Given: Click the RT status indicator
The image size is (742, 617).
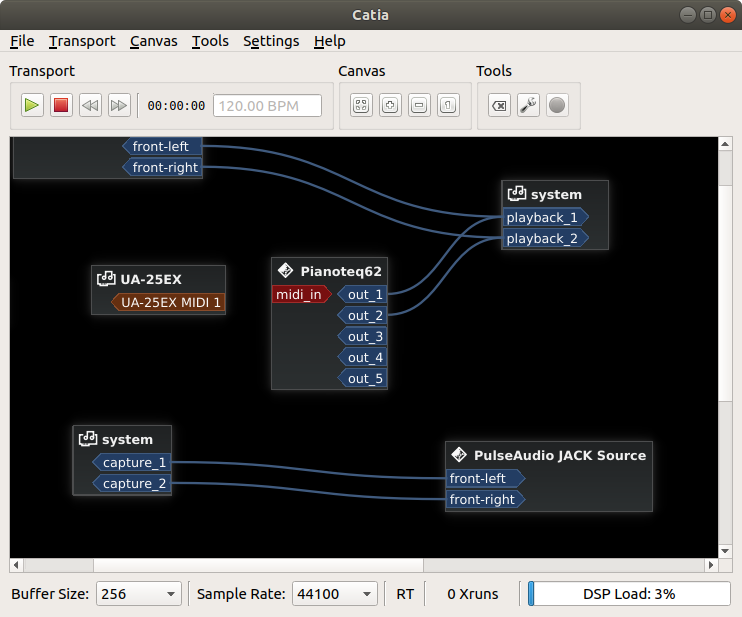Looking at the screenshot, I should pos(405,594).
